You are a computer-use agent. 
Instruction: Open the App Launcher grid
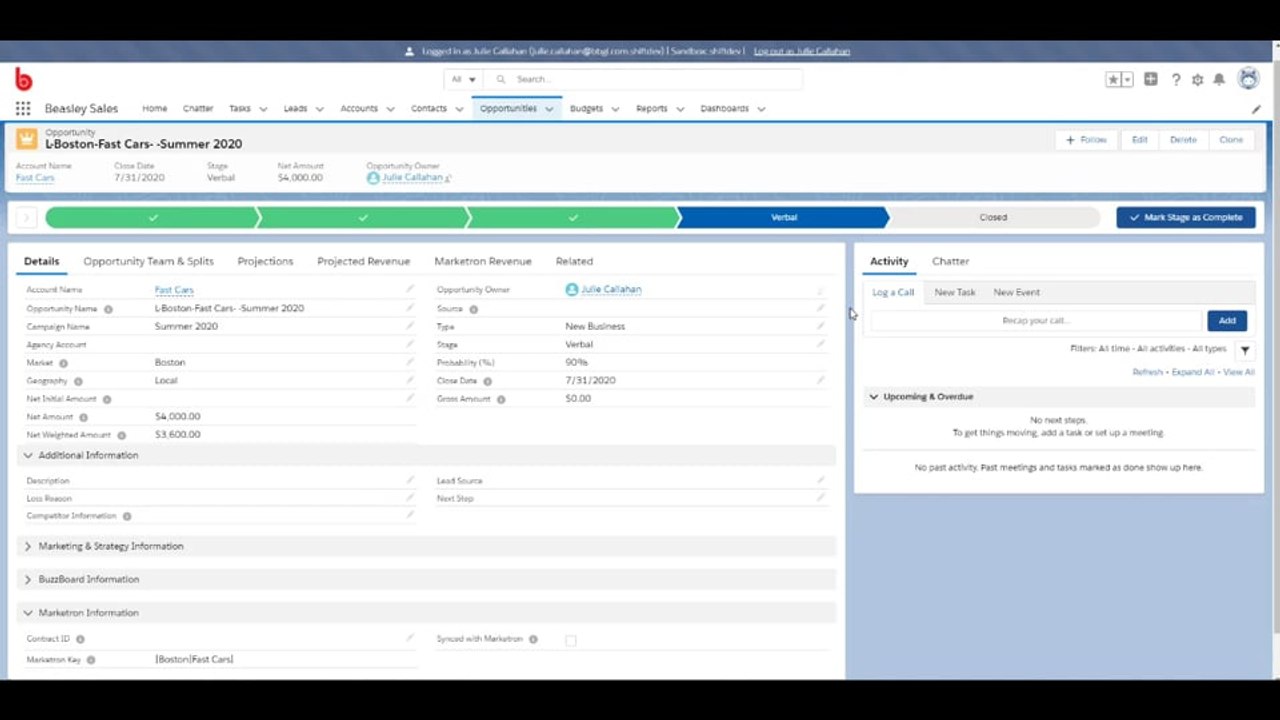tap(23, 108)
